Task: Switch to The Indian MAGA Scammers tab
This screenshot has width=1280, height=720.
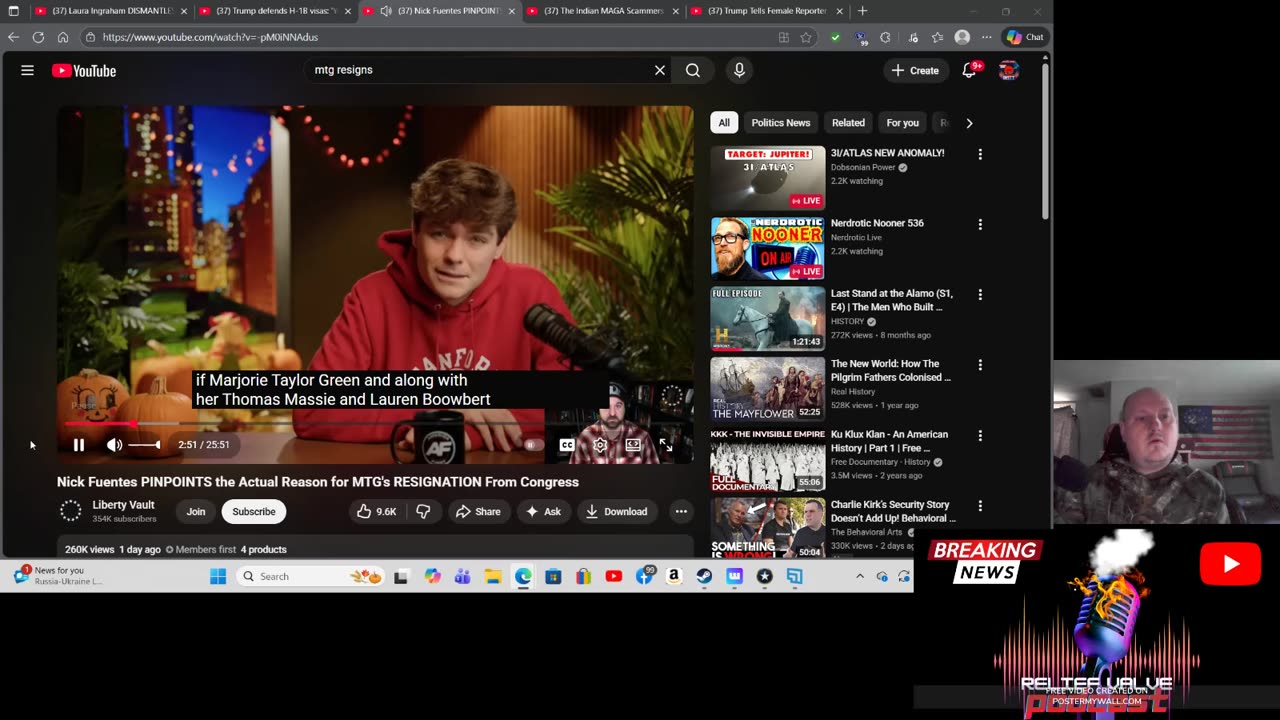Action: click(x=603, y=11)
